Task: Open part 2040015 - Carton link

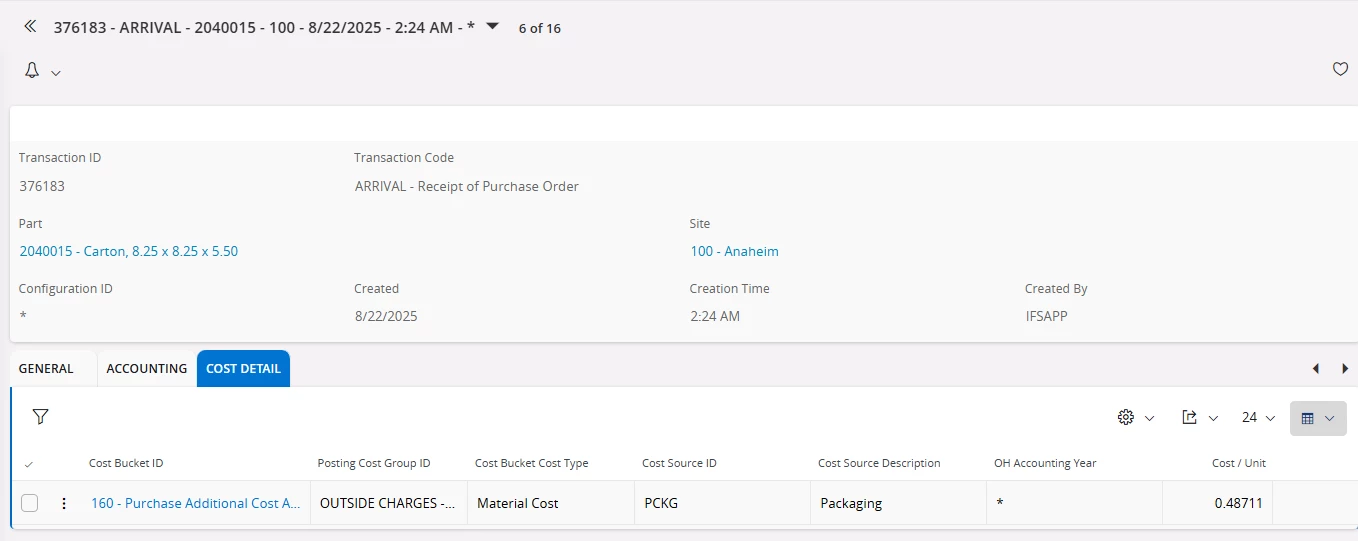Action: [x=129, y=251]
